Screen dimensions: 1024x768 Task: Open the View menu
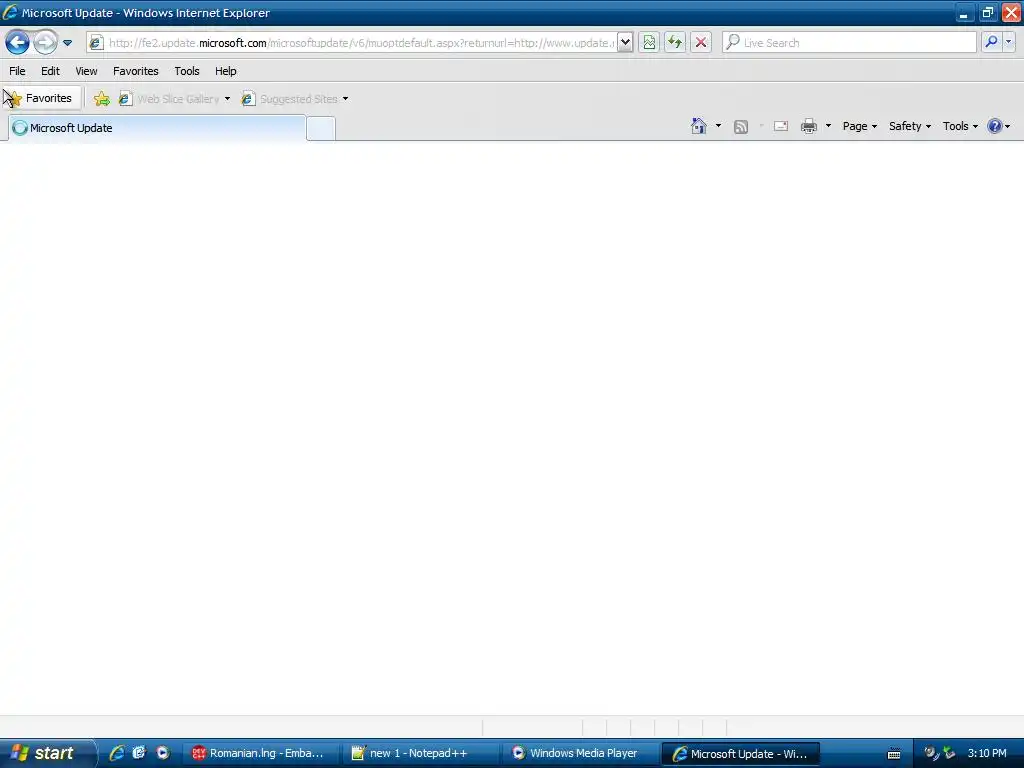86,71
